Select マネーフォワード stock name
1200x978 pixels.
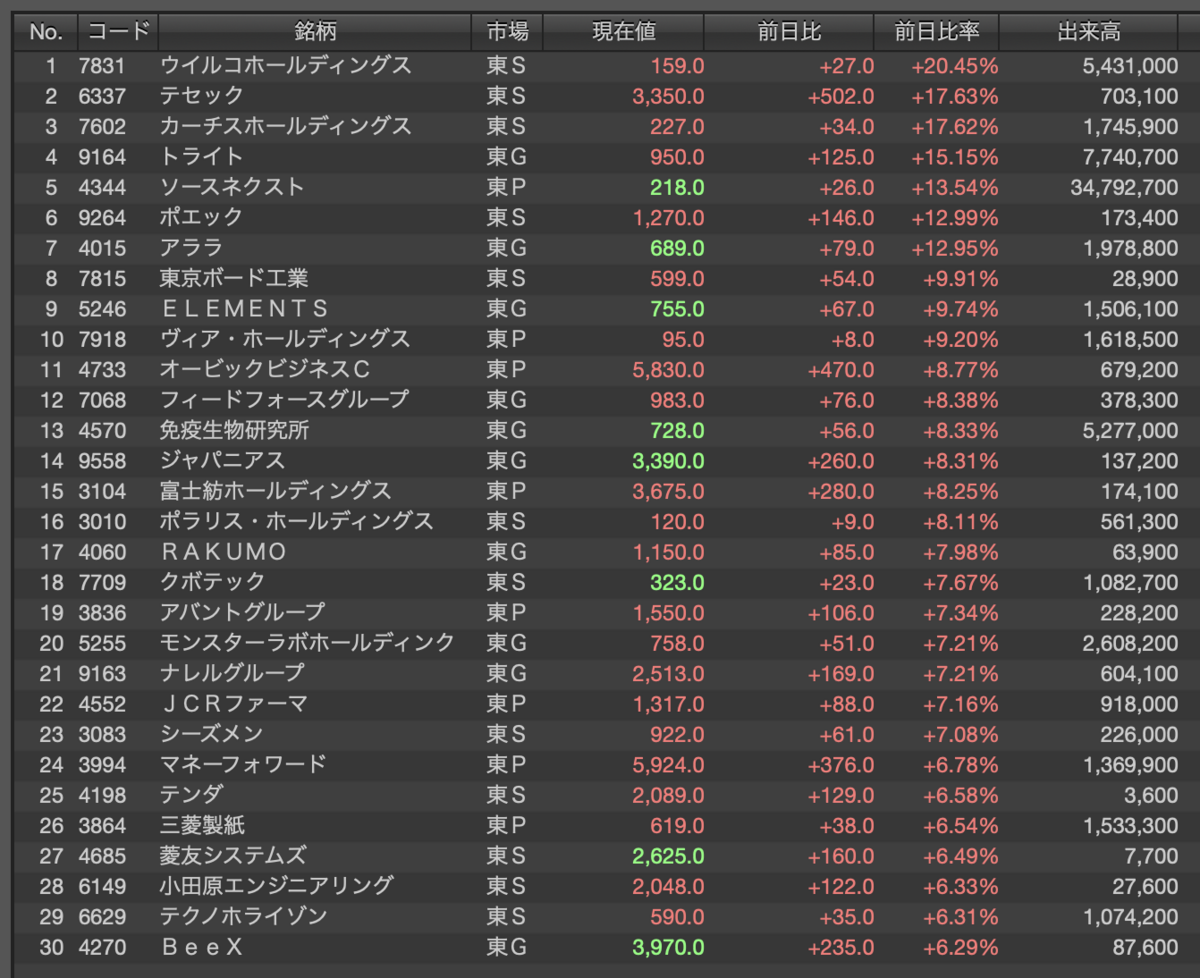click(243, 764)
